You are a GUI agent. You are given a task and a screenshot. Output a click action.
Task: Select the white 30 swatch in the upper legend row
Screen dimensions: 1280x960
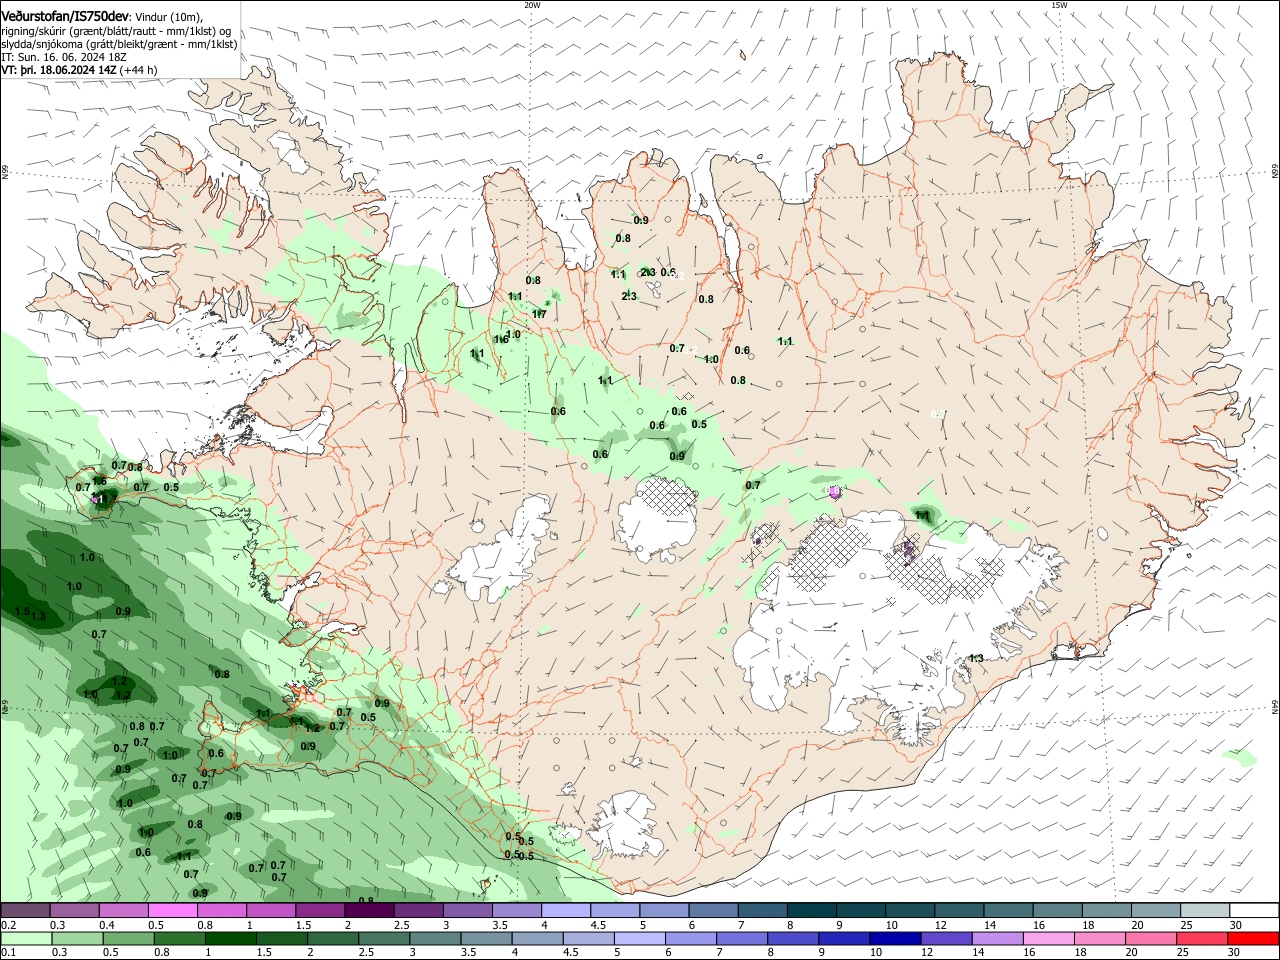click(x=1254, y=911)
